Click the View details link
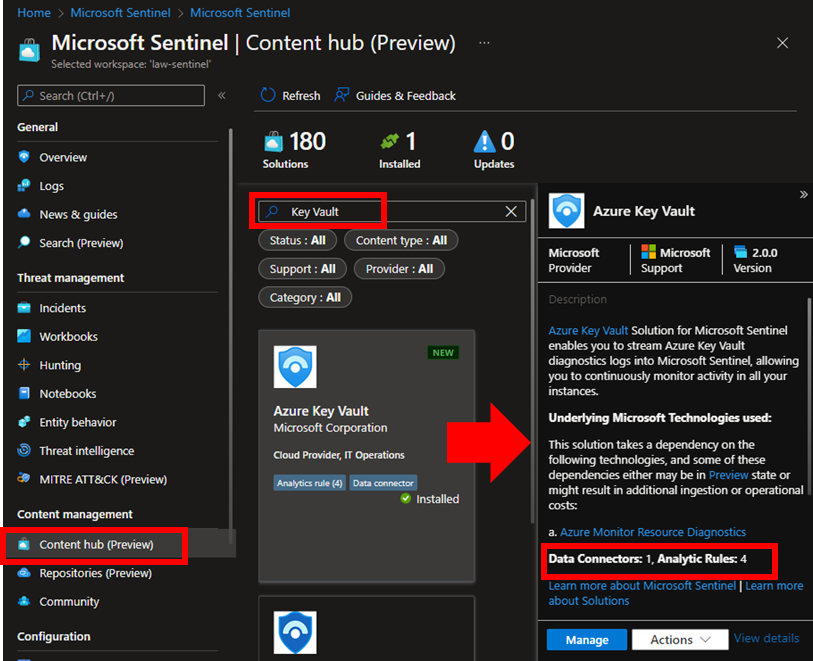This screenshot has width=813, height=661. [x=766, y=638]
